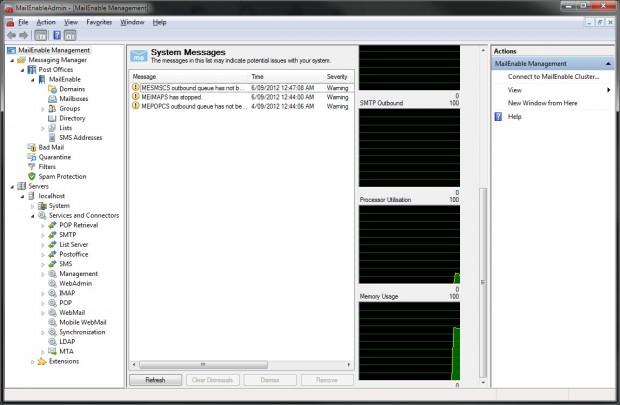Image resolution: width=620 pixels, height=405 pixels.
Task: Open the Favorites menu
Action: pos(99,23)
